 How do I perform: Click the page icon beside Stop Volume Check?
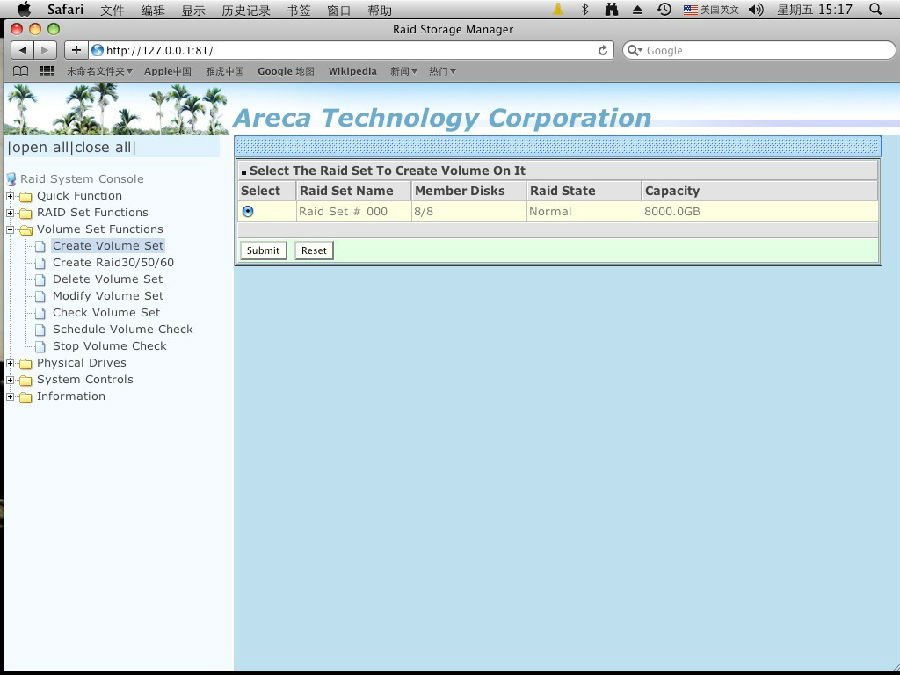tap(40, 347)
